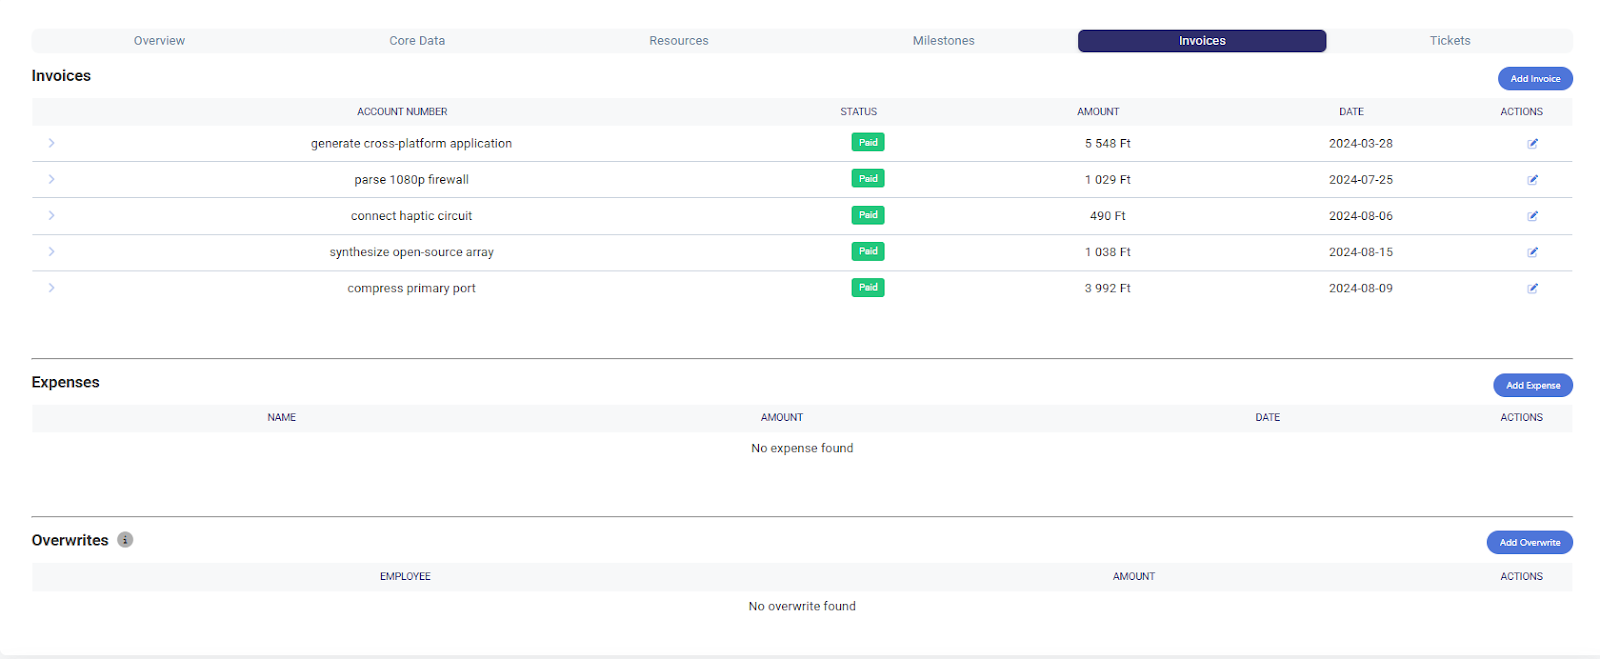Expand the compress primary port row

coord(51,287)
